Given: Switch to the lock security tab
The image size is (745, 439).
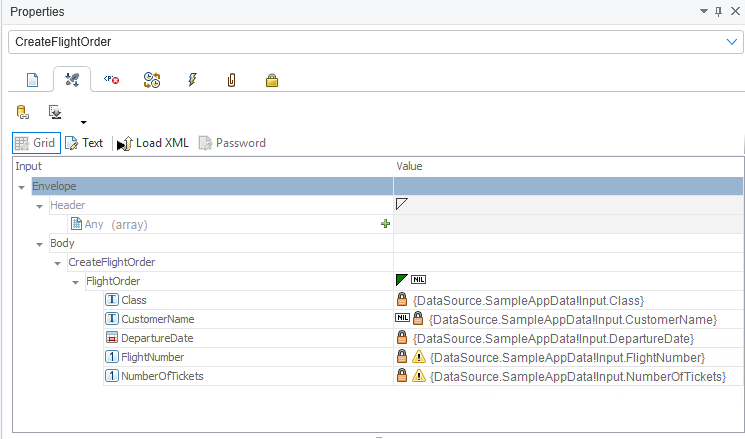Looking at the screenshot, I should [271, 80].
